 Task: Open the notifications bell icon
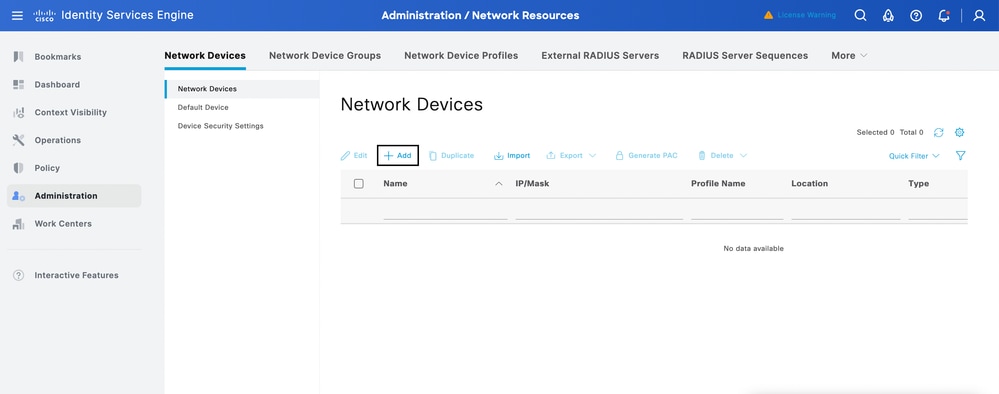pyautogui.click(x=944, y=15)
